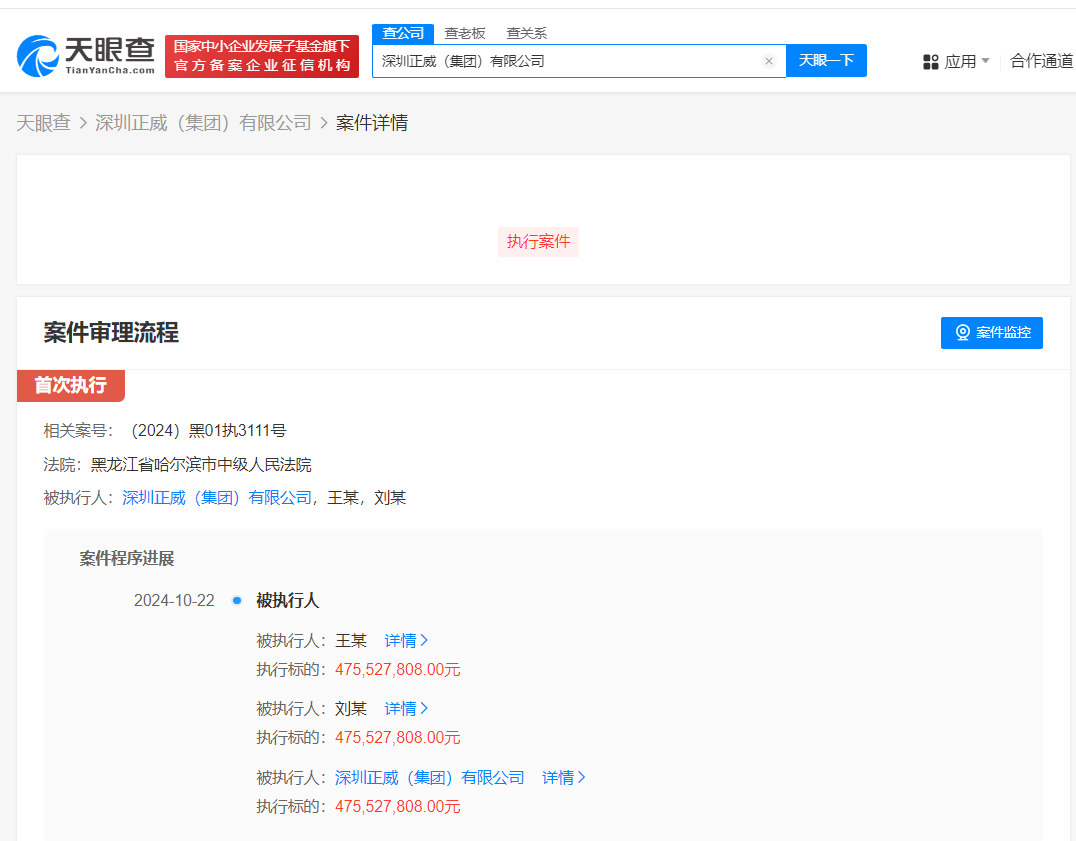
Task: Click 475,527,808.00元 amount under 王某
Action: 398,670
